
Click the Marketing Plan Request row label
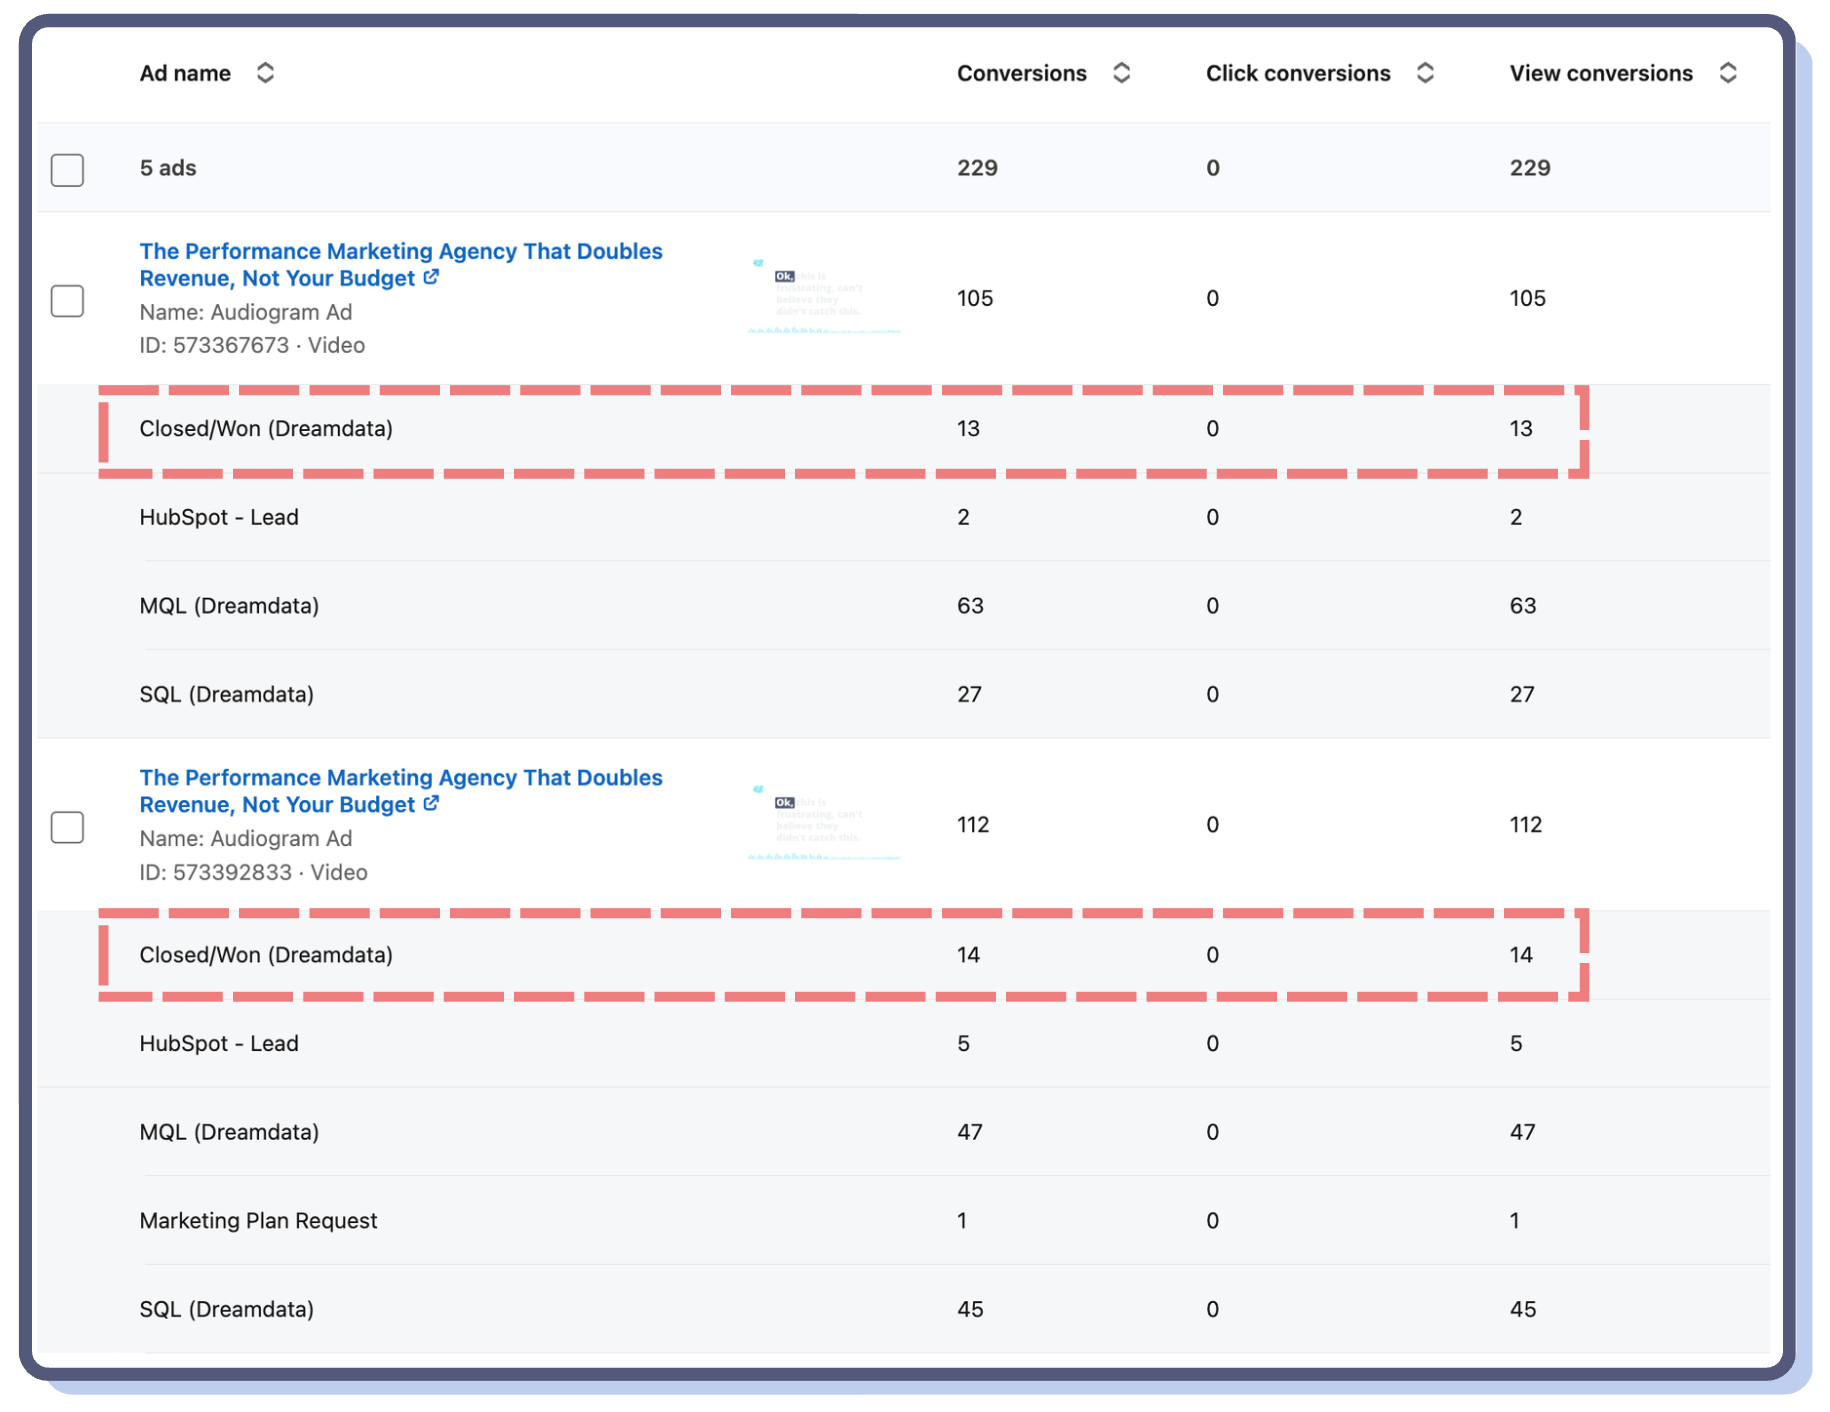[258, 1221]
